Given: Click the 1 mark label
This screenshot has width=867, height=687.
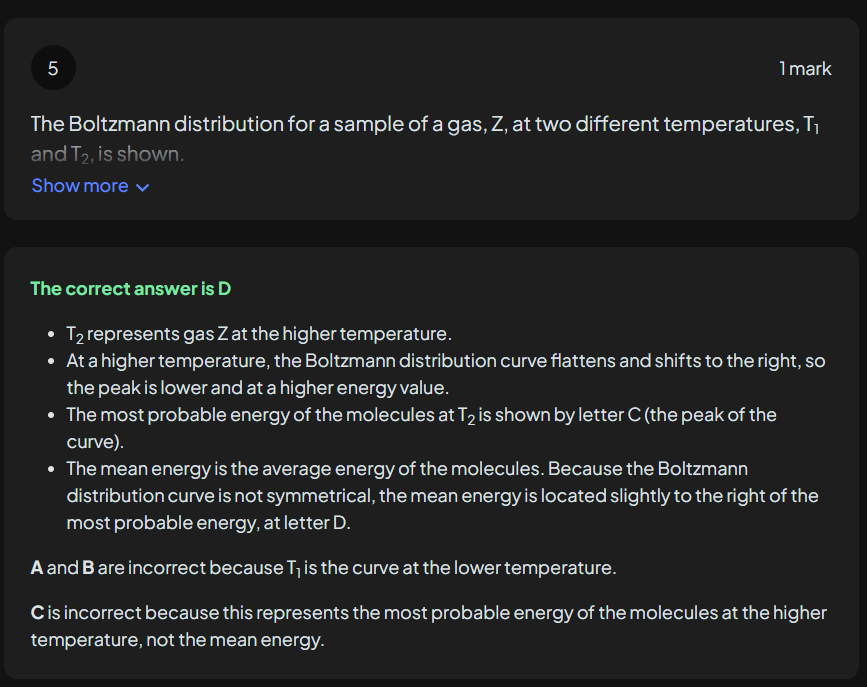Looking at the screenshot, I should pos(805,68).
